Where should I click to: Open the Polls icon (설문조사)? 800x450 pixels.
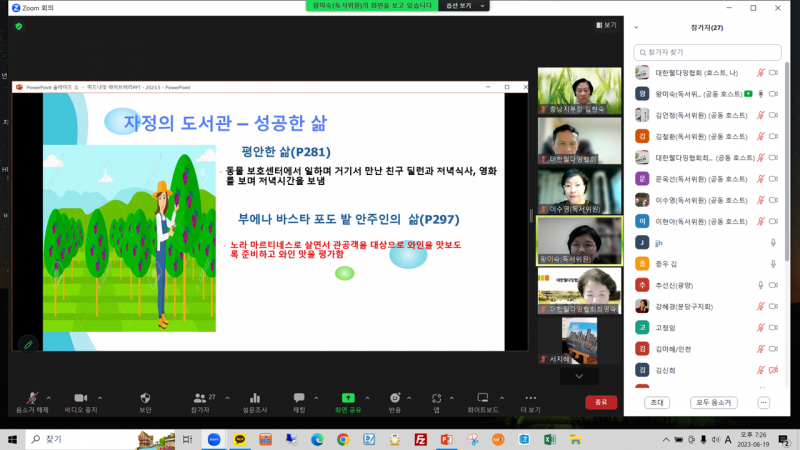coord(255,398)
